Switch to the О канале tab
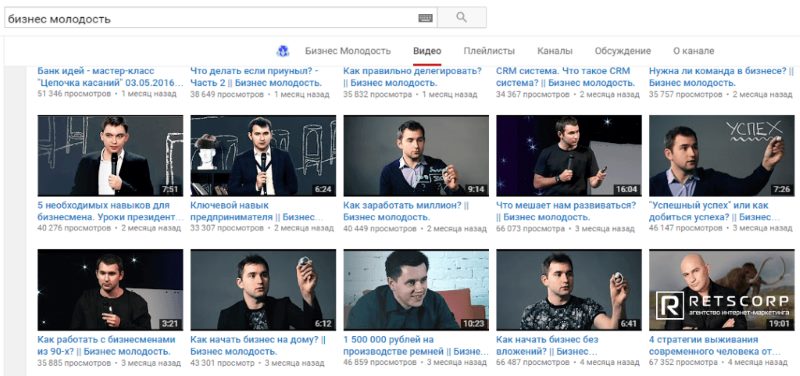 [x=693, y=51]
